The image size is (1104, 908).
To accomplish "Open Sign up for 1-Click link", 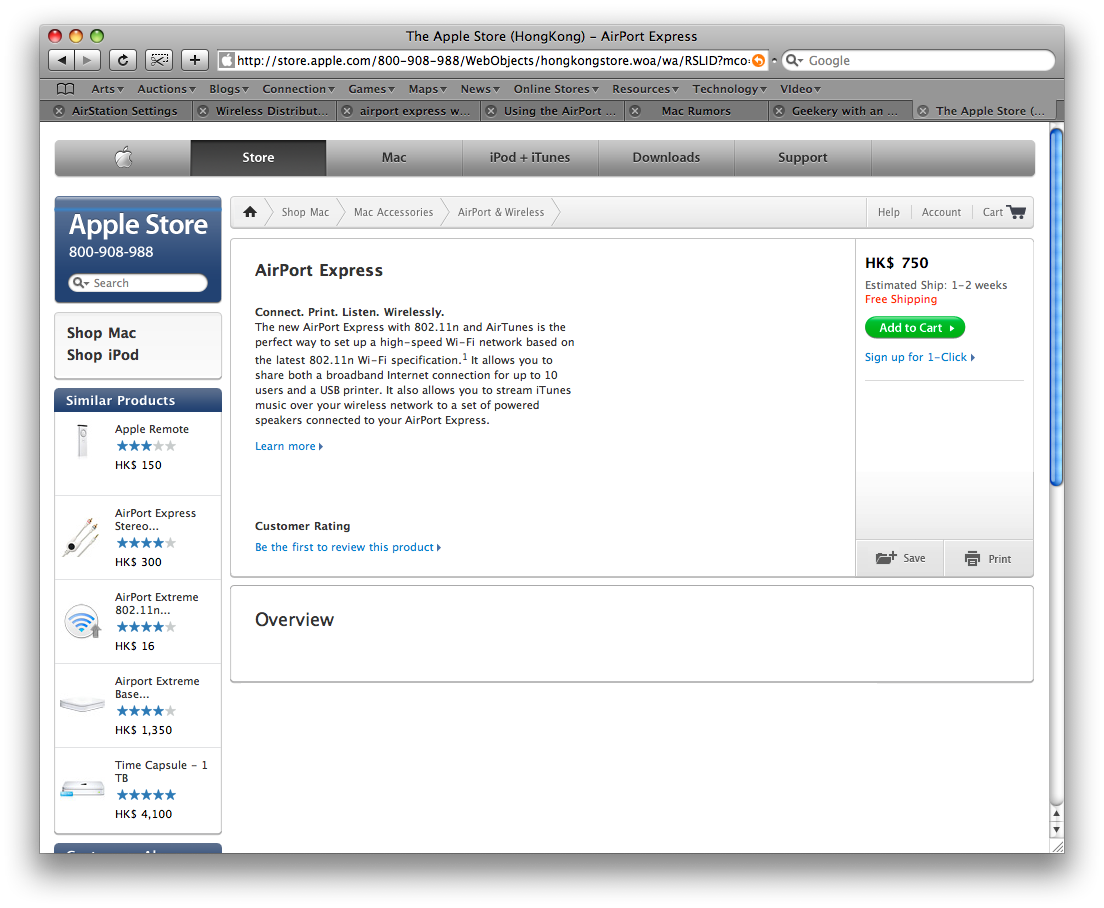I will click(920, 358).
